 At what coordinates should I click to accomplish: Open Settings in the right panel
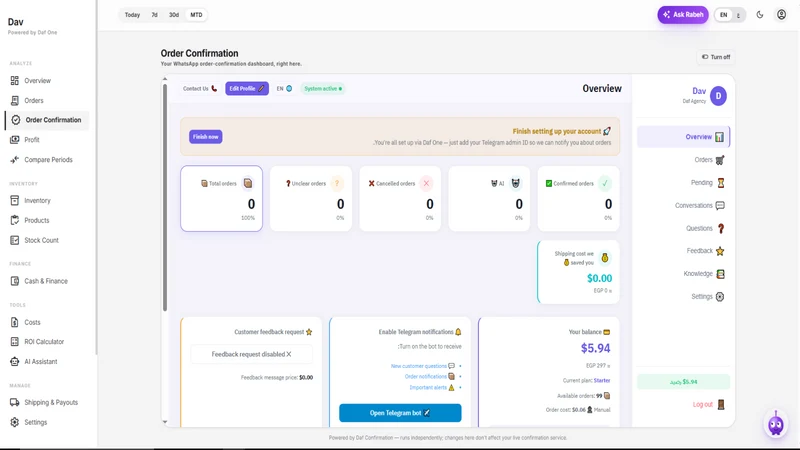point(708,296)
